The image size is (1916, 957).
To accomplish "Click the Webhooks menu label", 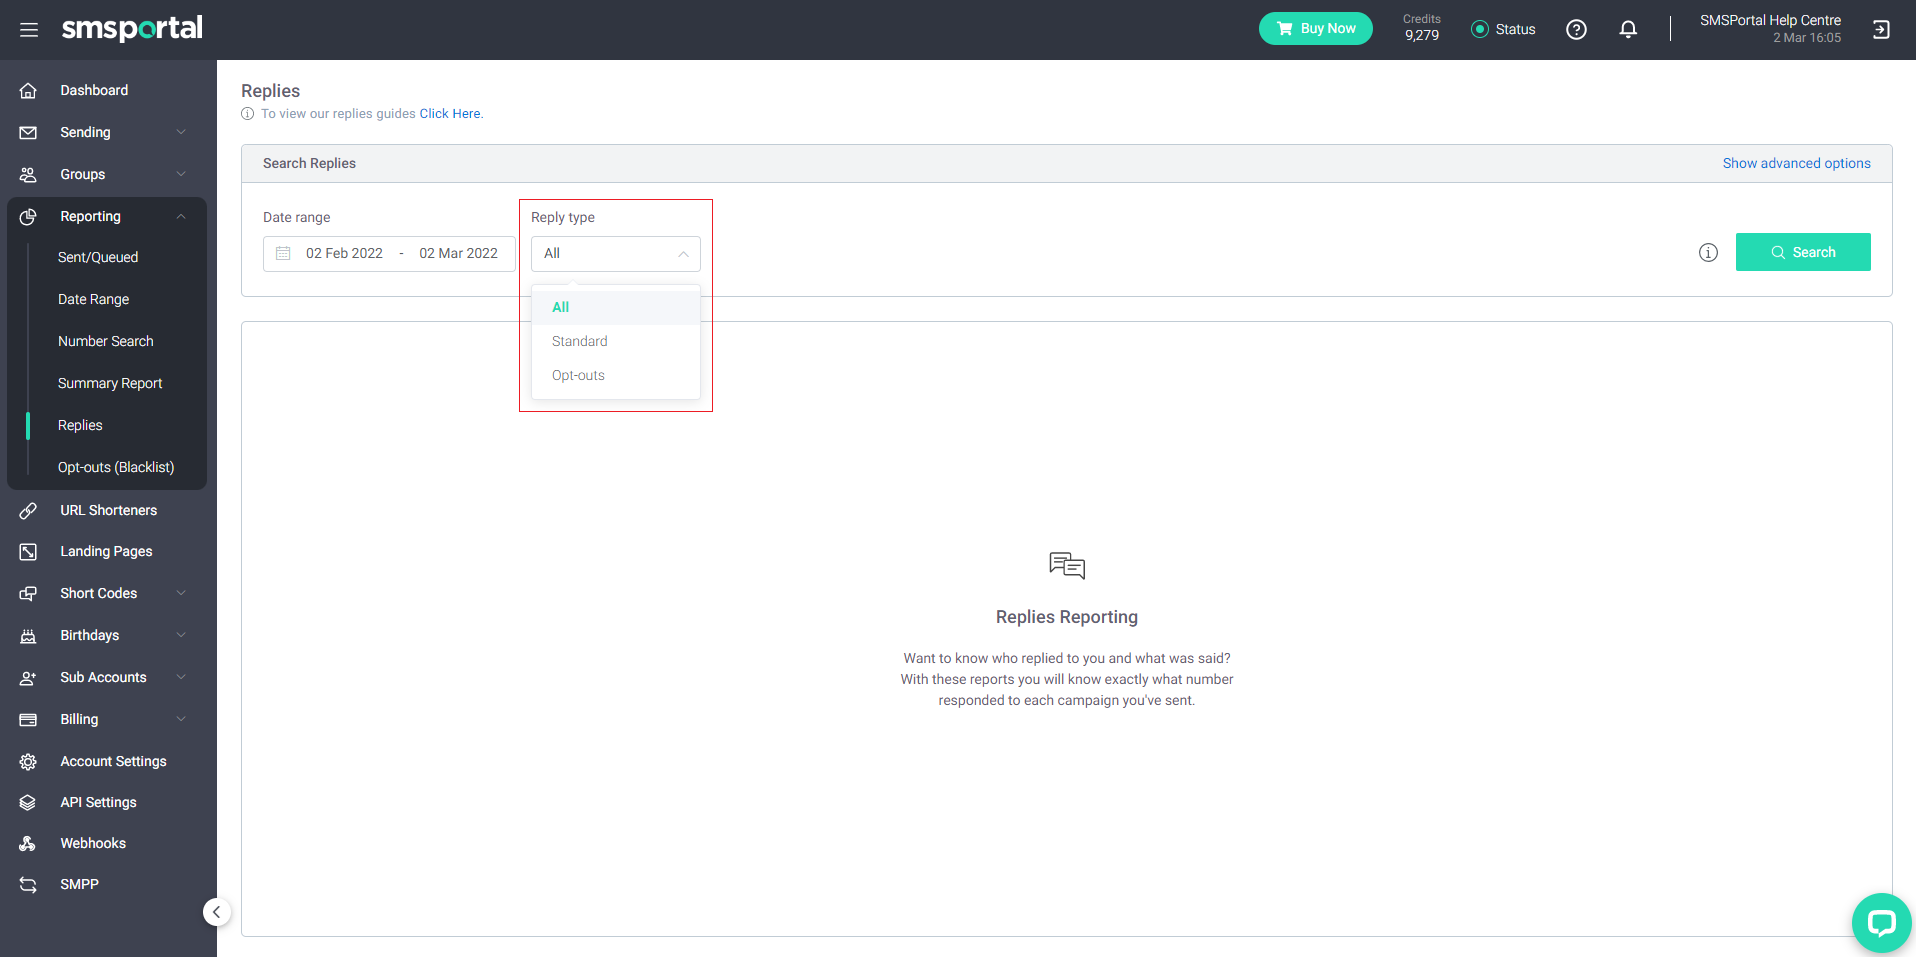I will (93, 843).
